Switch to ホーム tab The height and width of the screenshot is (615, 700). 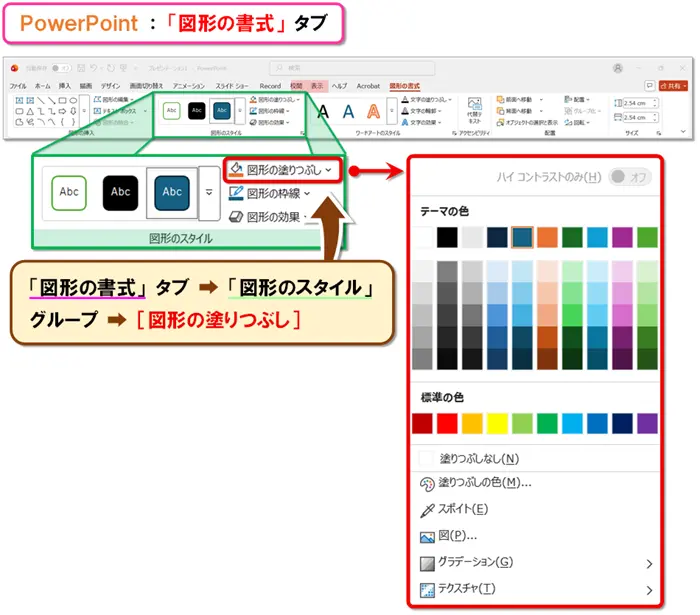coord(42,86)
